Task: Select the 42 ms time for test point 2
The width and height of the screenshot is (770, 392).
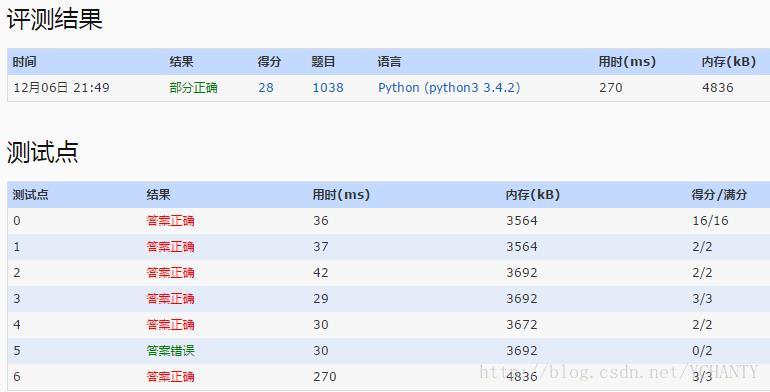Action: click(321, 273)
